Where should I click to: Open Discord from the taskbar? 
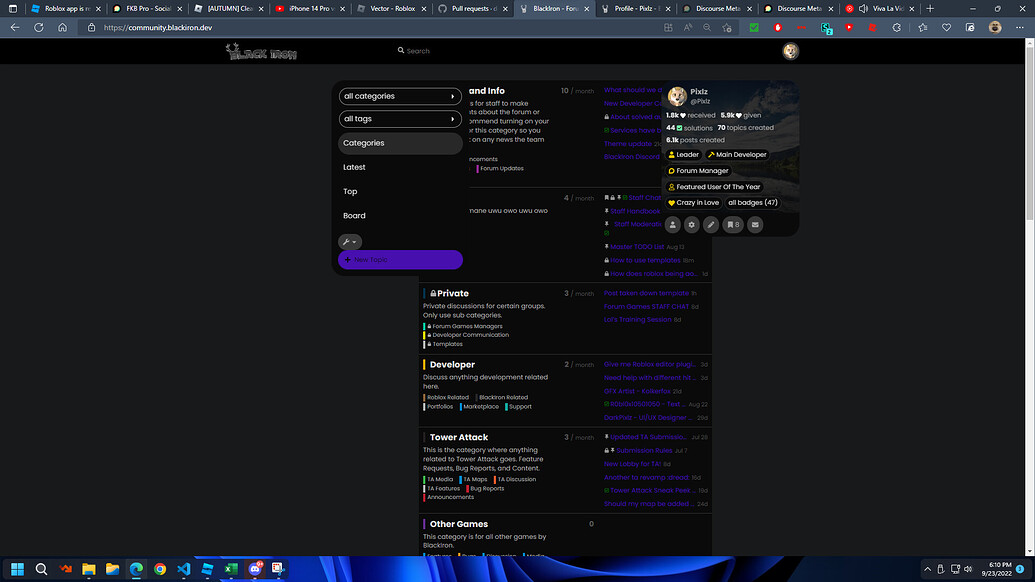click(254, 569)
